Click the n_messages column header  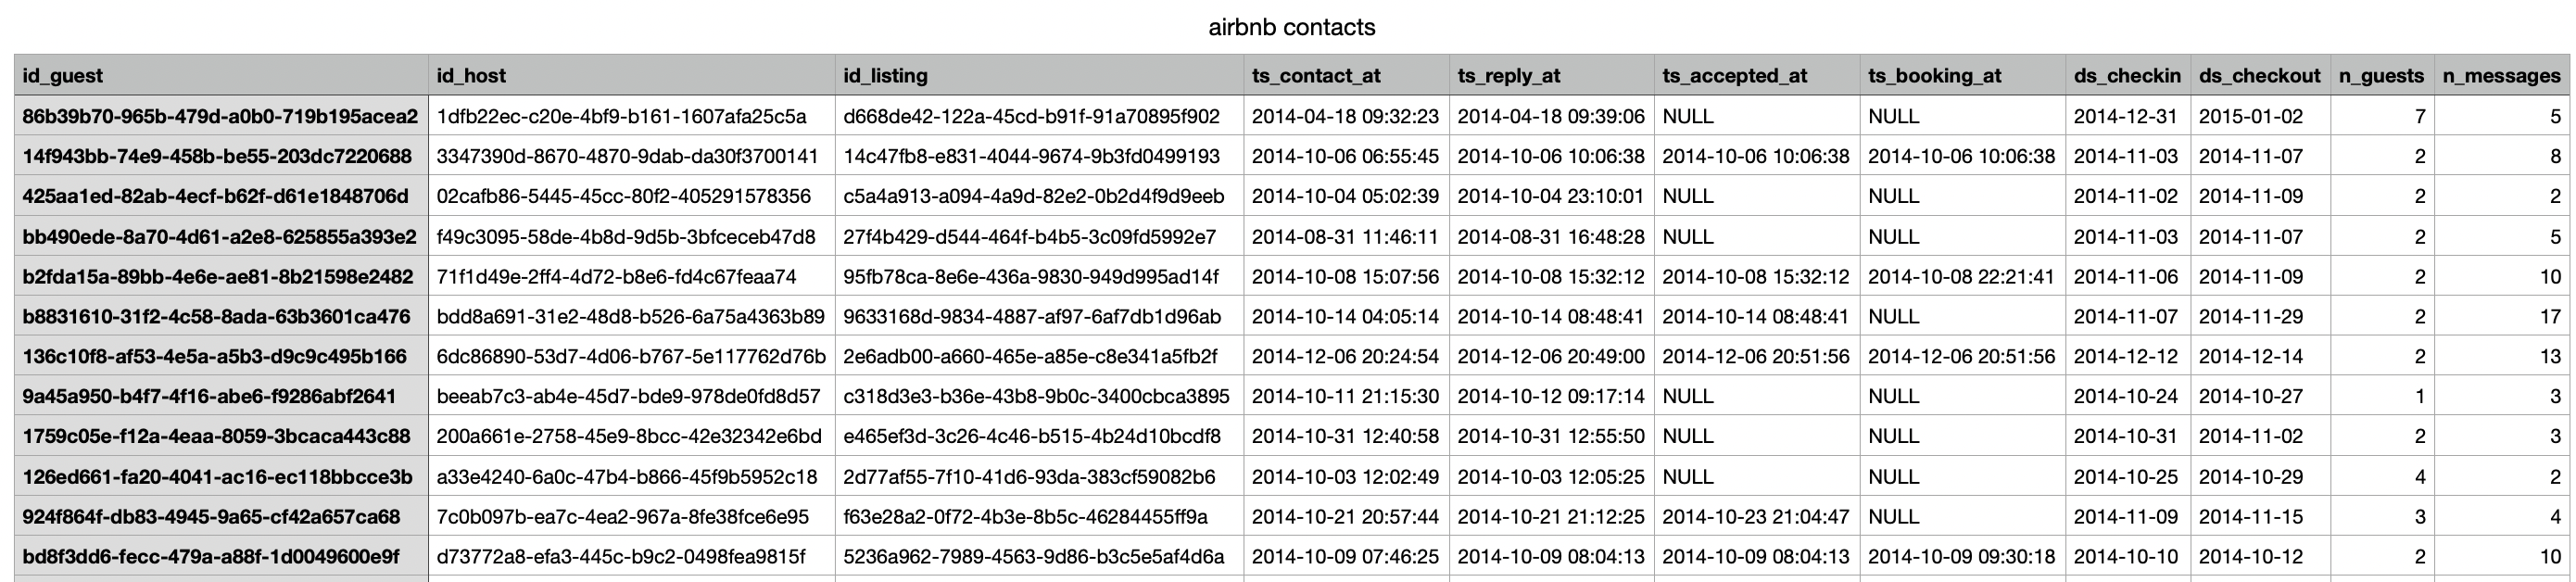(x=2502, y=75)
